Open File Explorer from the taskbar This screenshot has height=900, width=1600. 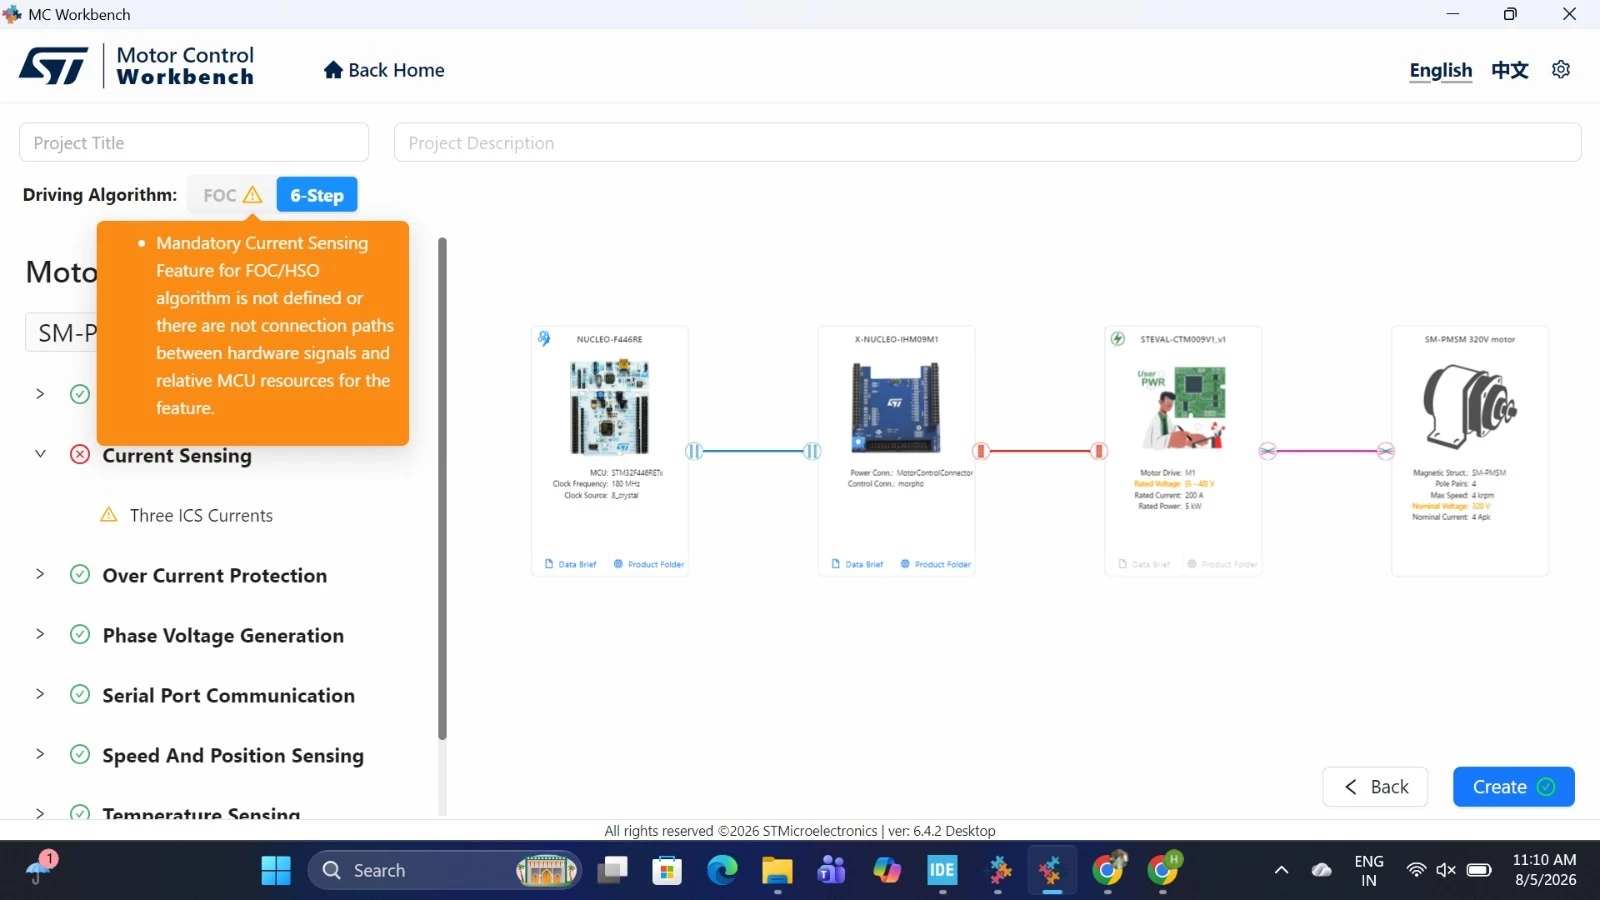coord(777,871)
